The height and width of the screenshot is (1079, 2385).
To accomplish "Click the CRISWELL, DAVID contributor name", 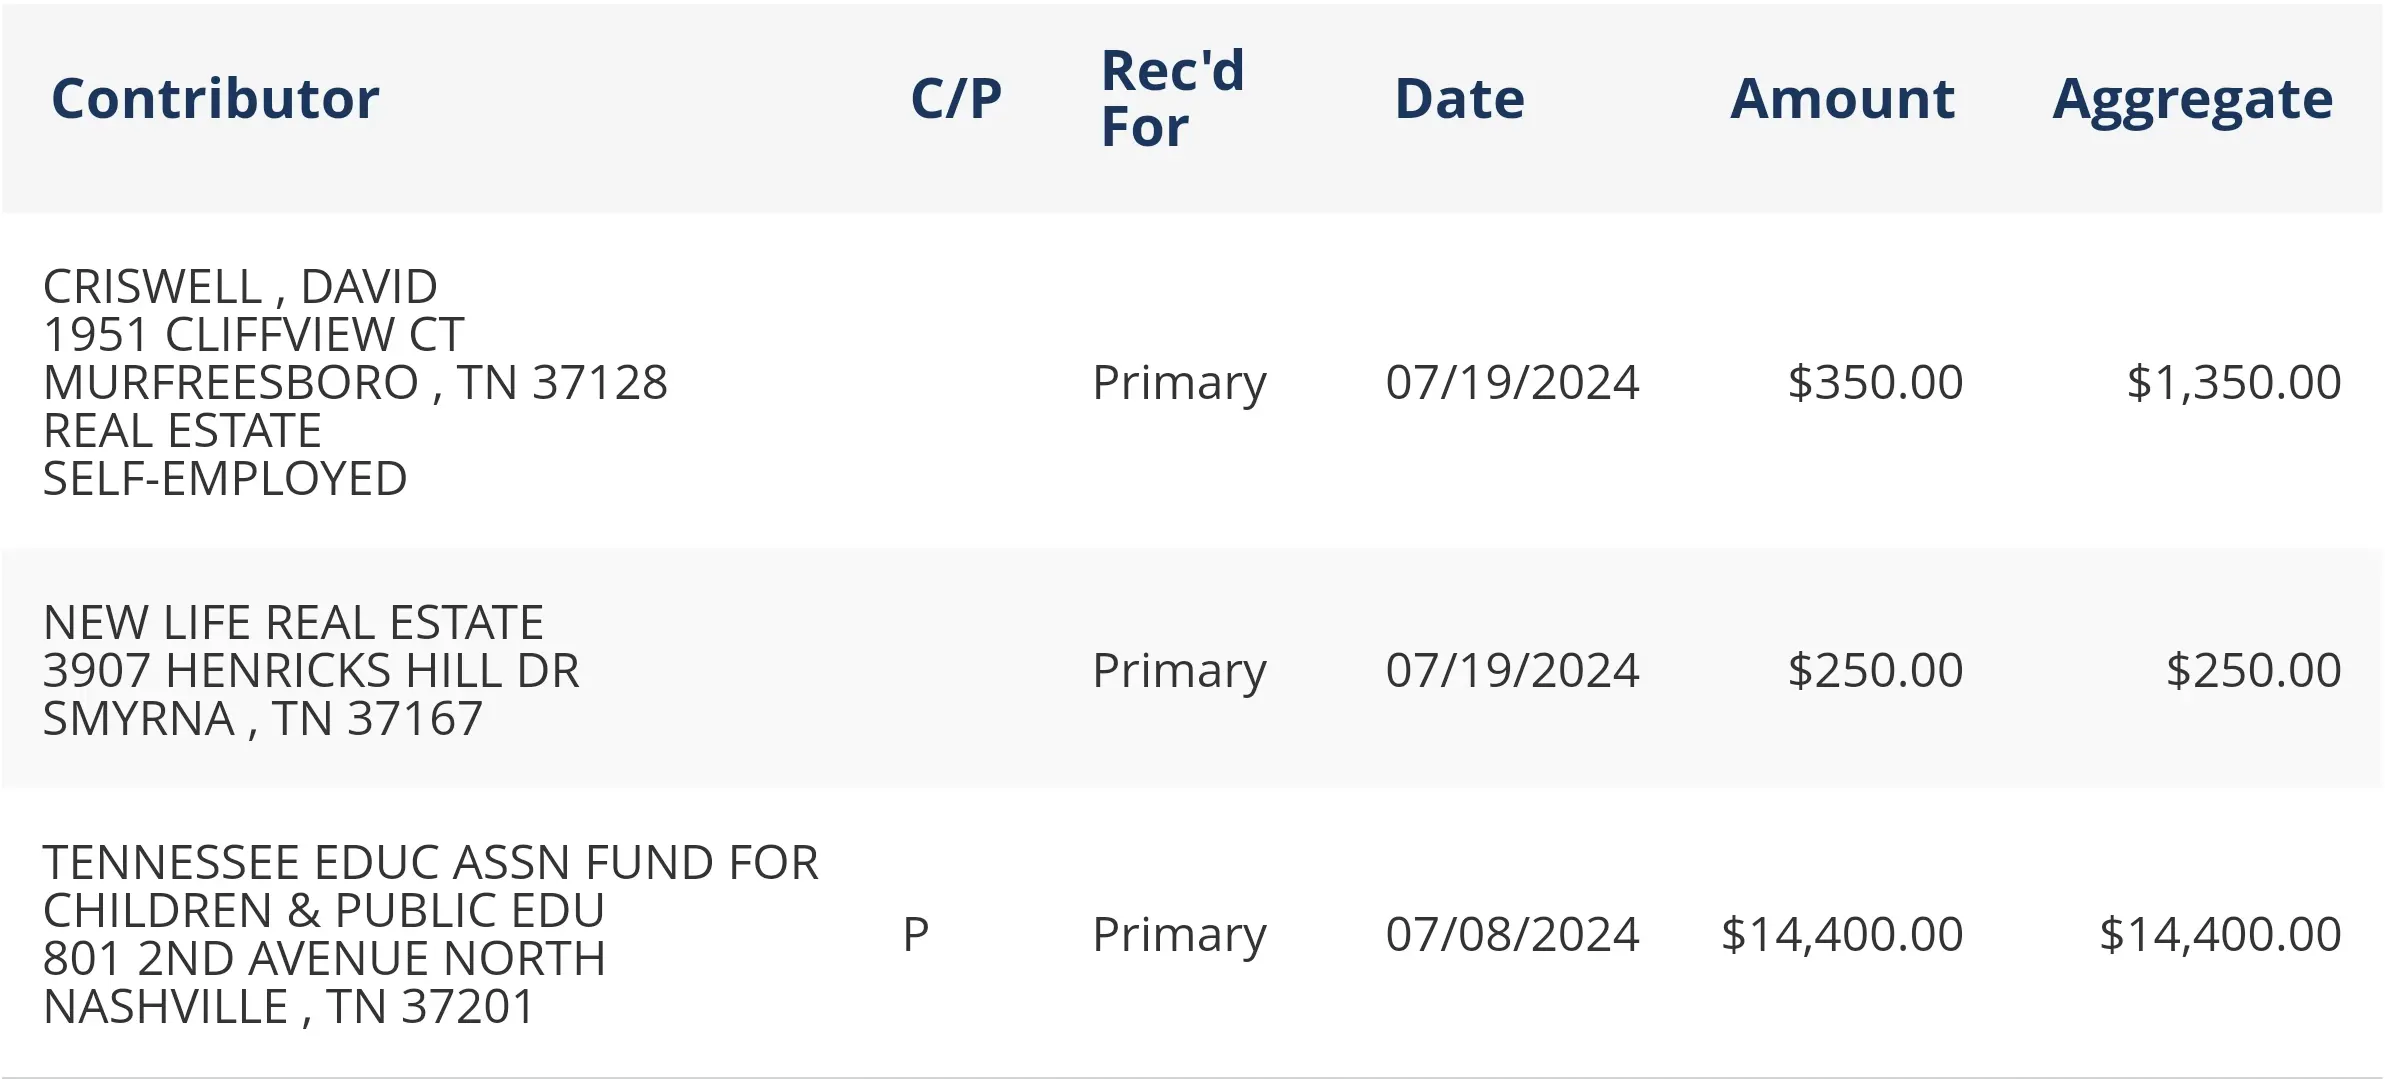I will 240,287.
